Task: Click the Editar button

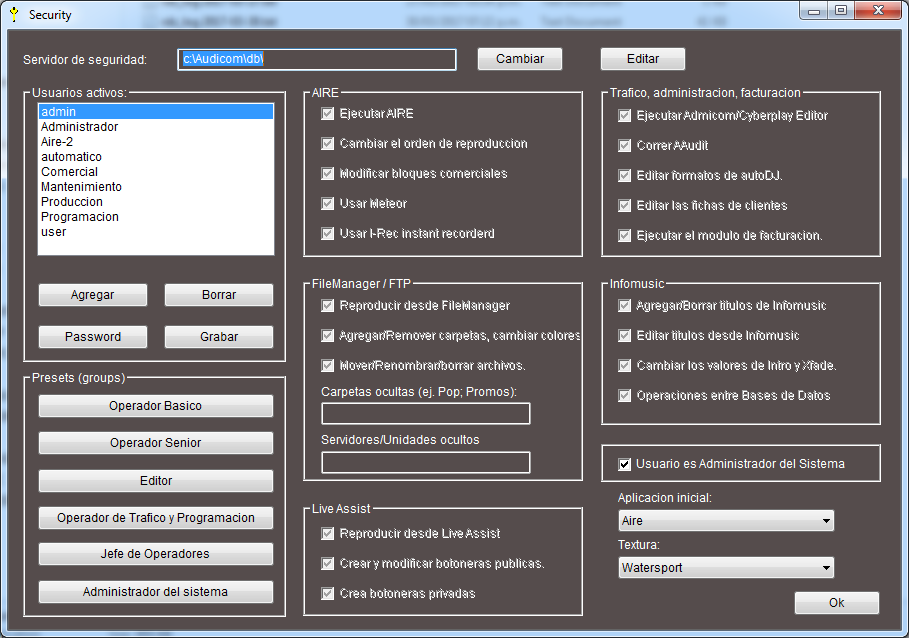Action: [642, 59]
